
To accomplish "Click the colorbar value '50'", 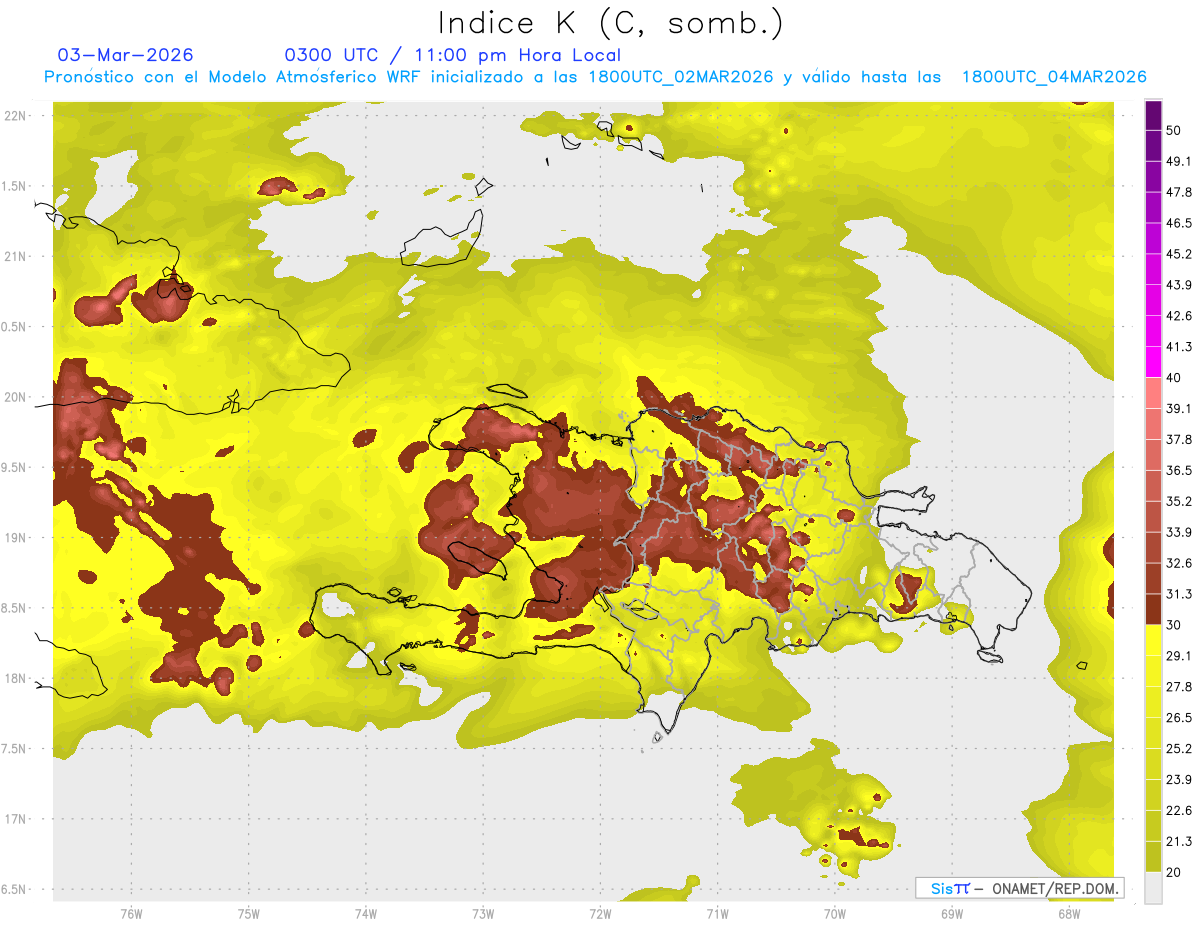I will pyautogui.click(x=1174, y=131).
